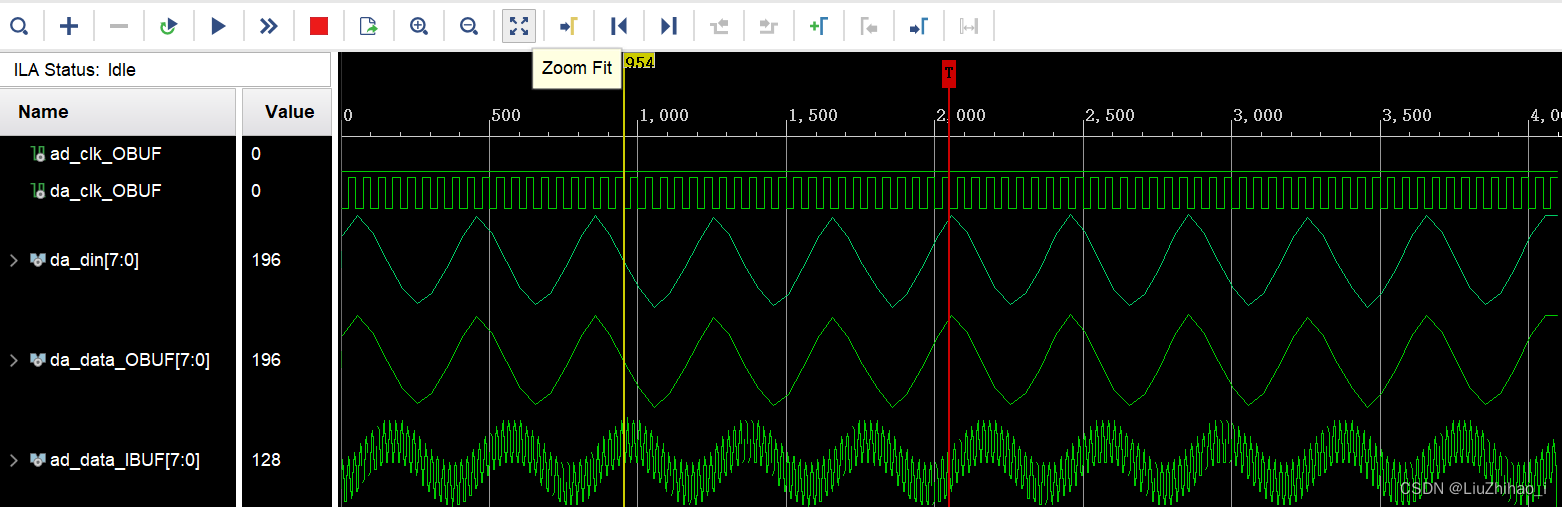The image size is (1562, 507).
Task: Click the 3,000 mark on time ruler
Action: [1258, 116]
